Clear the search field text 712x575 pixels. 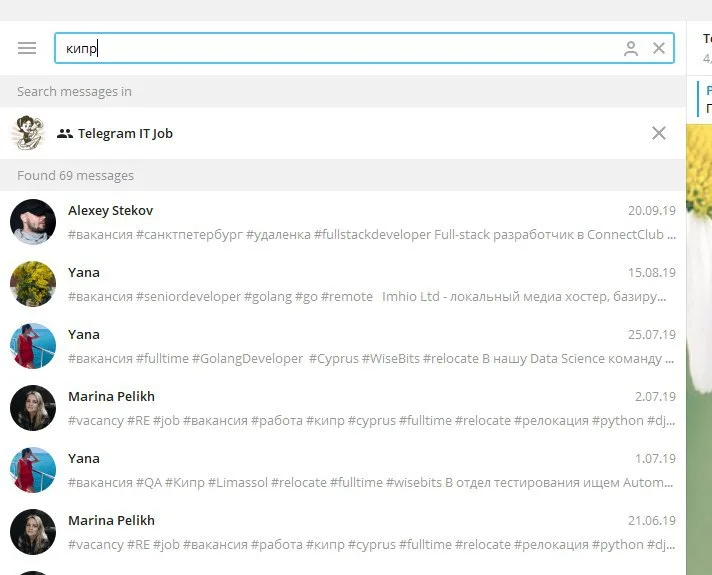pos(659,48)
